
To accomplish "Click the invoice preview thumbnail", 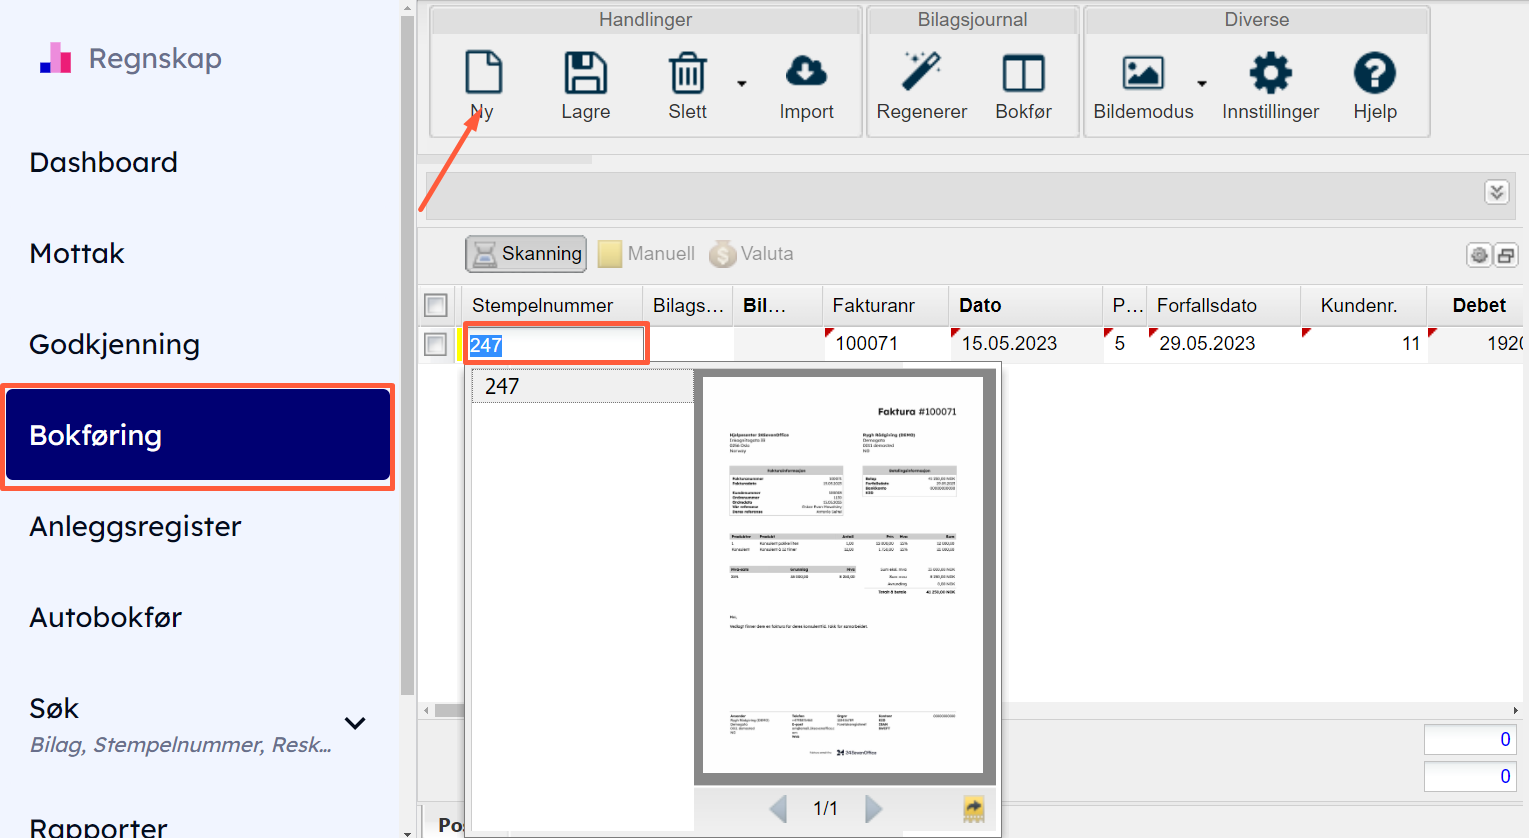I will pos(844,575).
